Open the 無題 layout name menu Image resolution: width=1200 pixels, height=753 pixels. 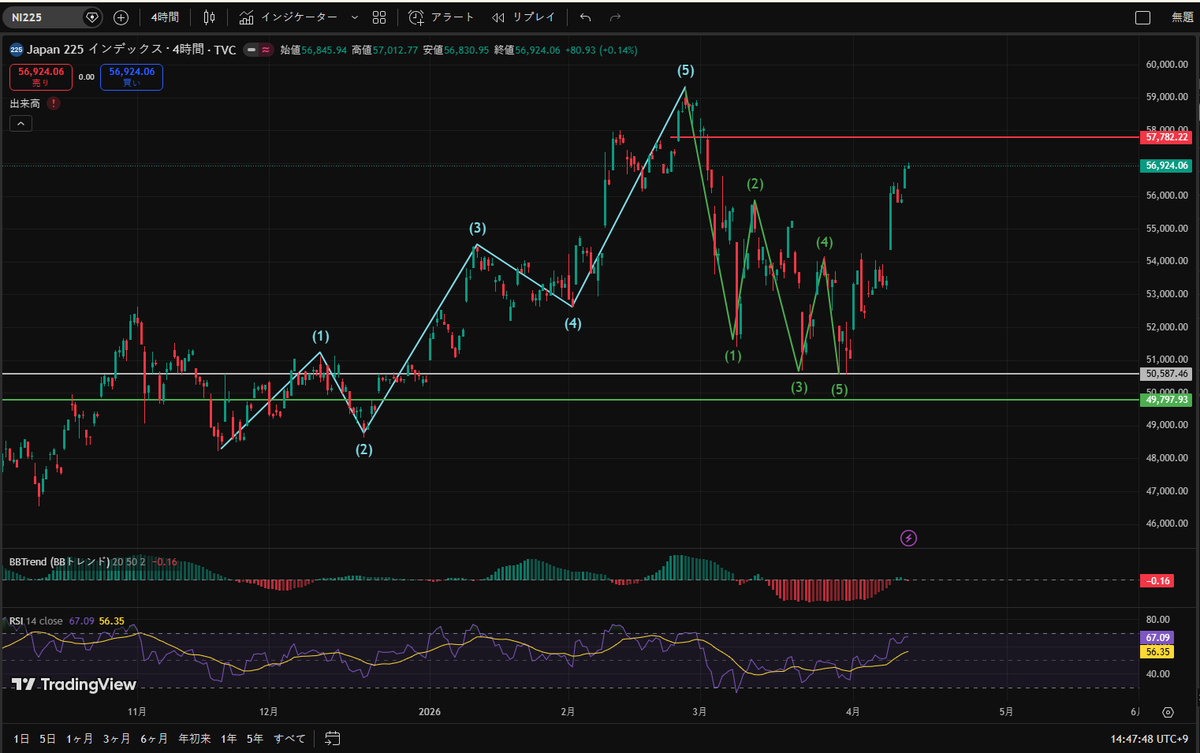tap(1181, 17)
